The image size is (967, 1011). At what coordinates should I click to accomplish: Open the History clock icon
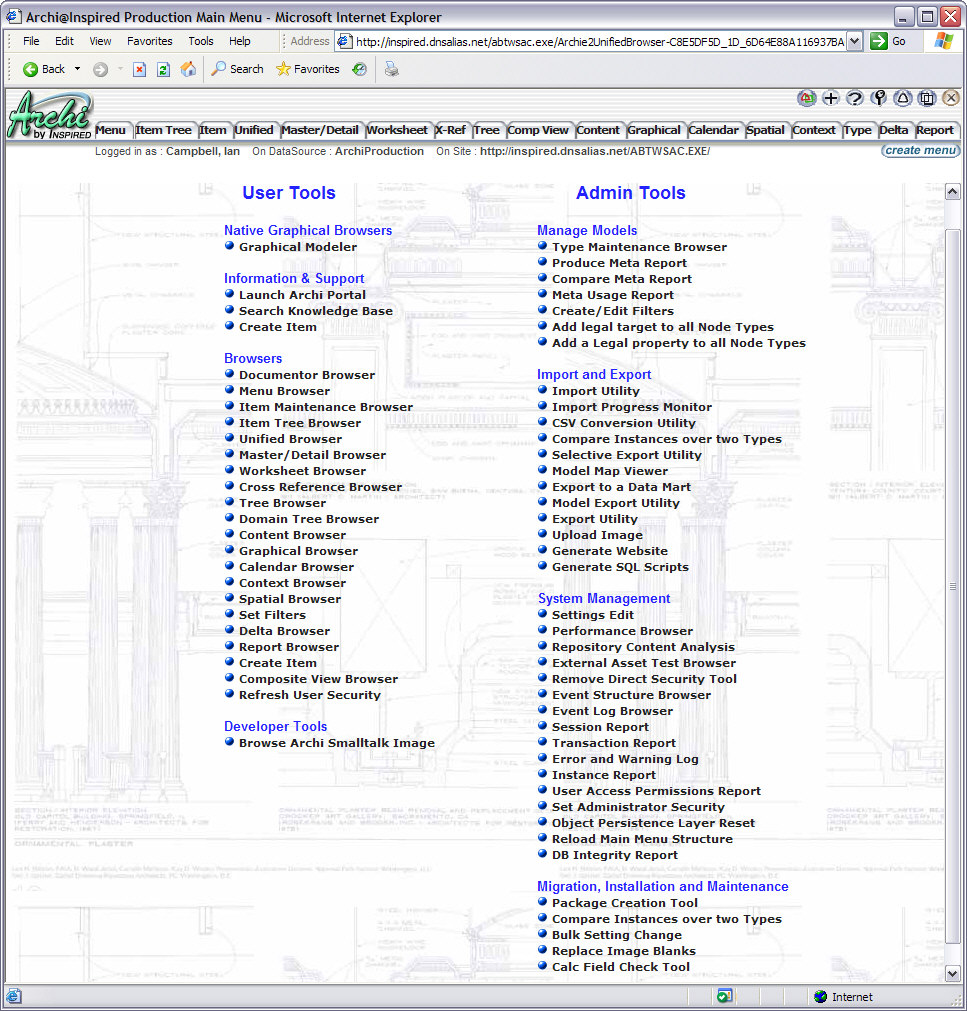pyautogui.click(x=360, y=69)
